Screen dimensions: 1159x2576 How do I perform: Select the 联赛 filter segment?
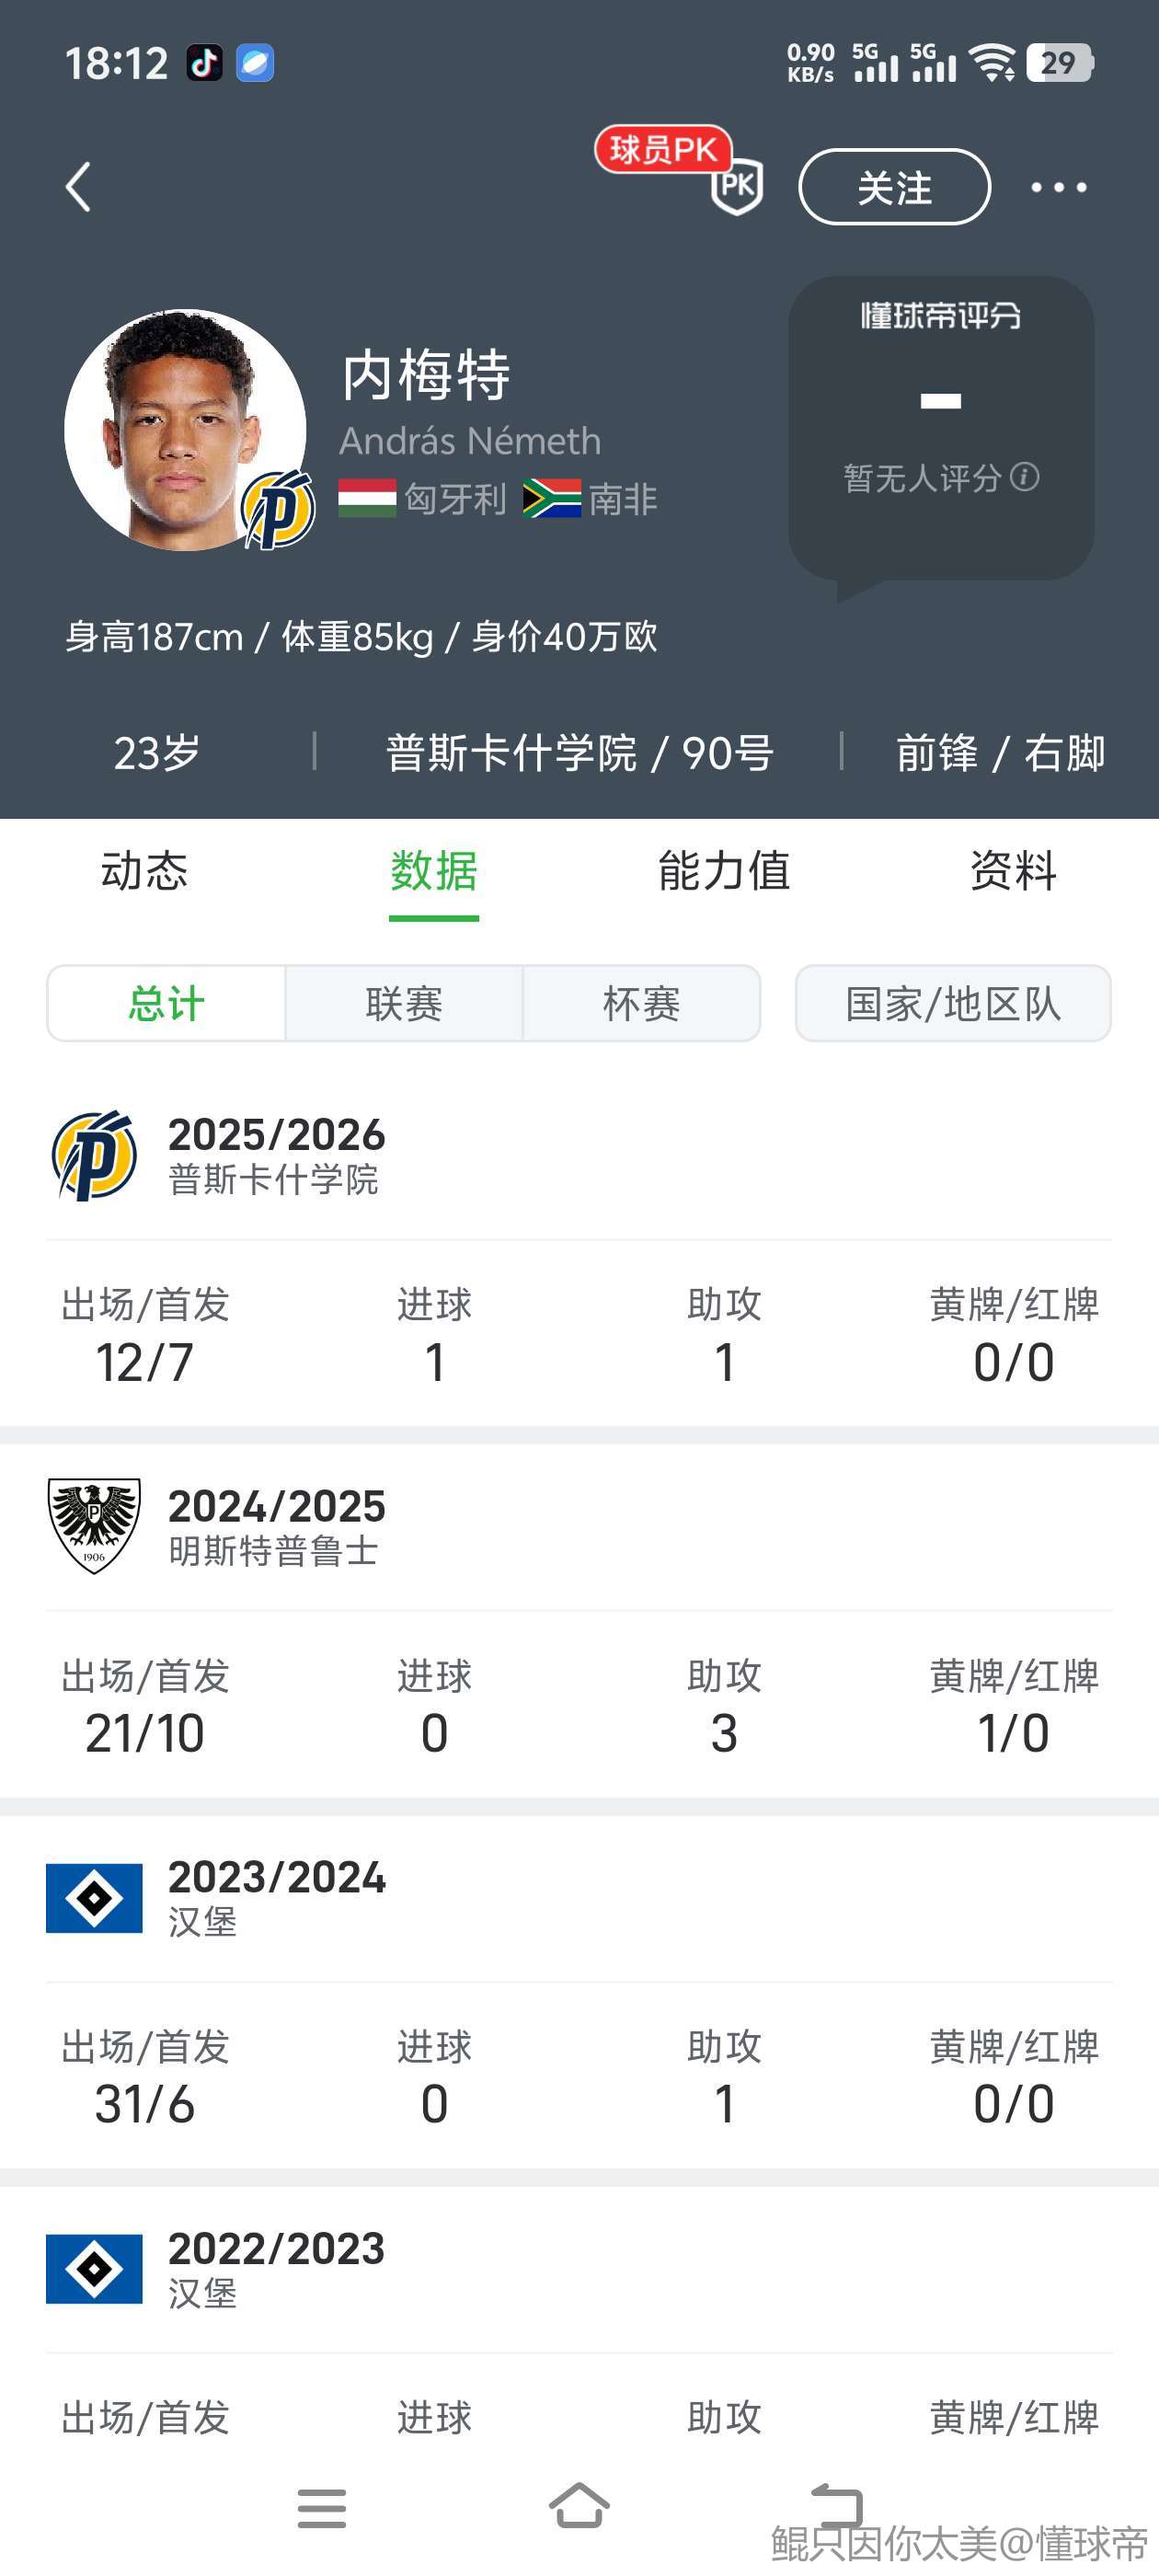coord(404,1003)
